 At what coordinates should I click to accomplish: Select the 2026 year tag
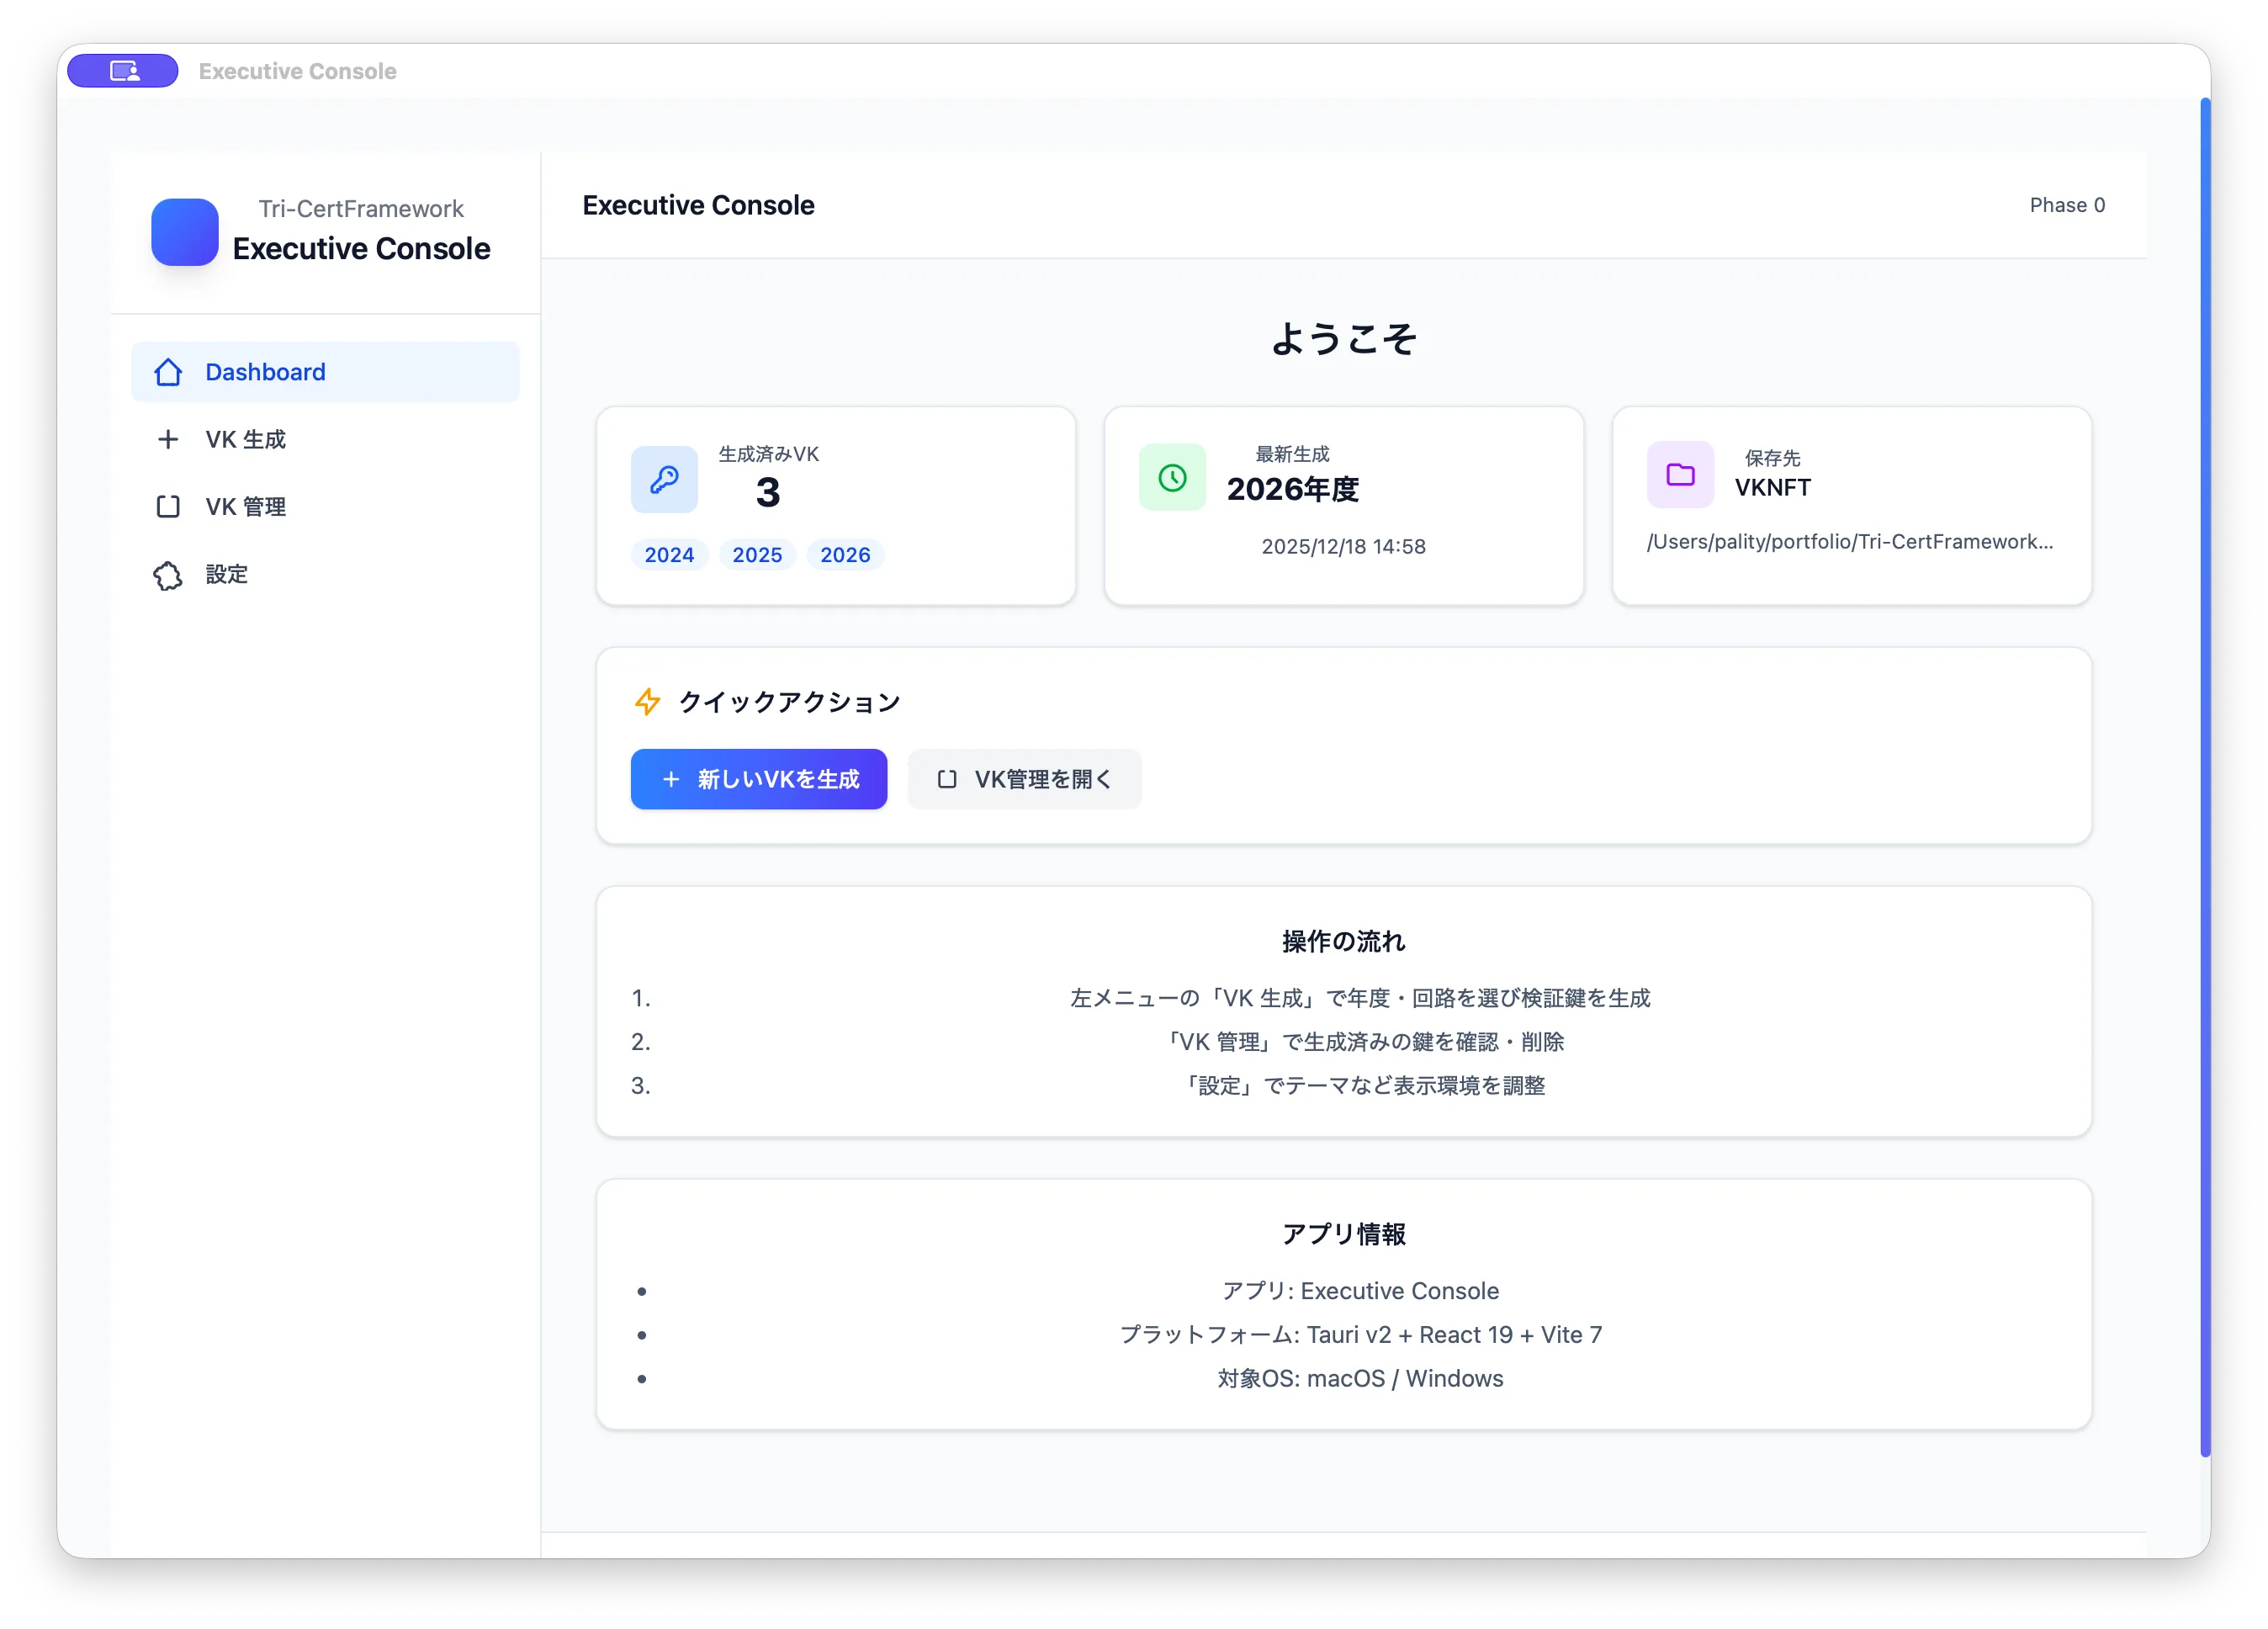845,555
